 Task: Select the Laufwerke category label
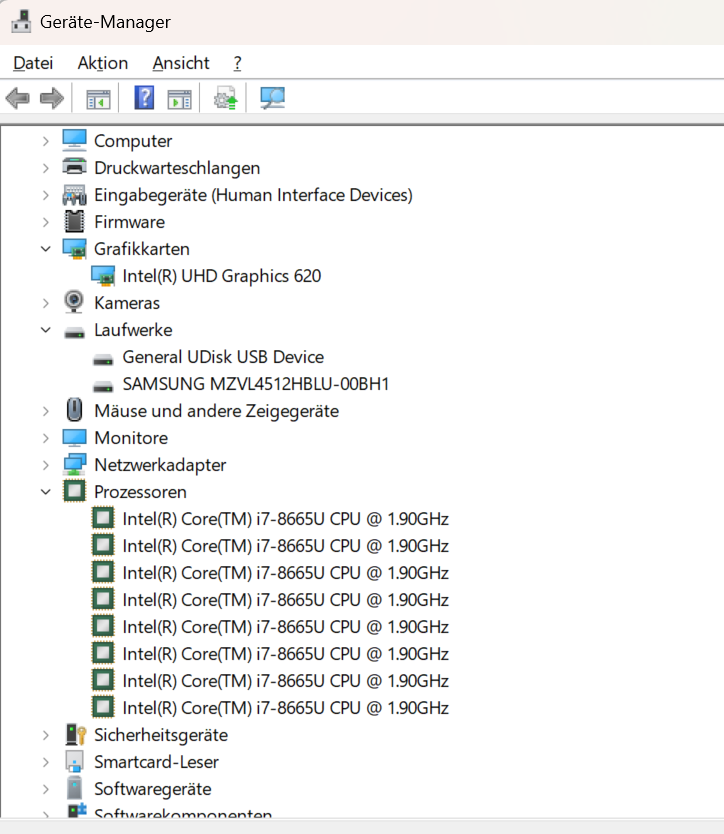pyautogui.click(x=134, y=330)
